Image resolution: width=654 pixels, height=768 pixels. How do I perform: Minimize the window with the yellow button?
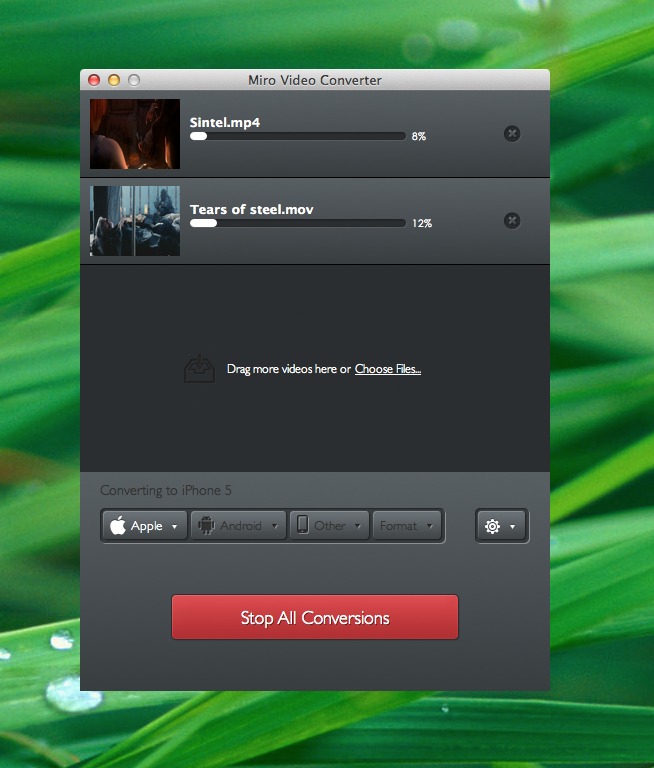[114, 80]
